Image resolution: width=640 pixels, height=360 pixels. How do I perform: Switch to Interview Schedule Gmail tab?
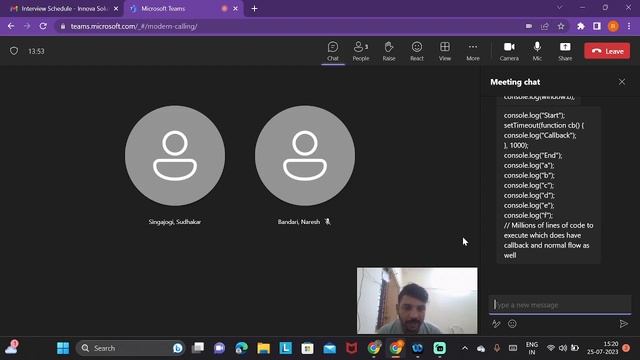tap(64, 9)
